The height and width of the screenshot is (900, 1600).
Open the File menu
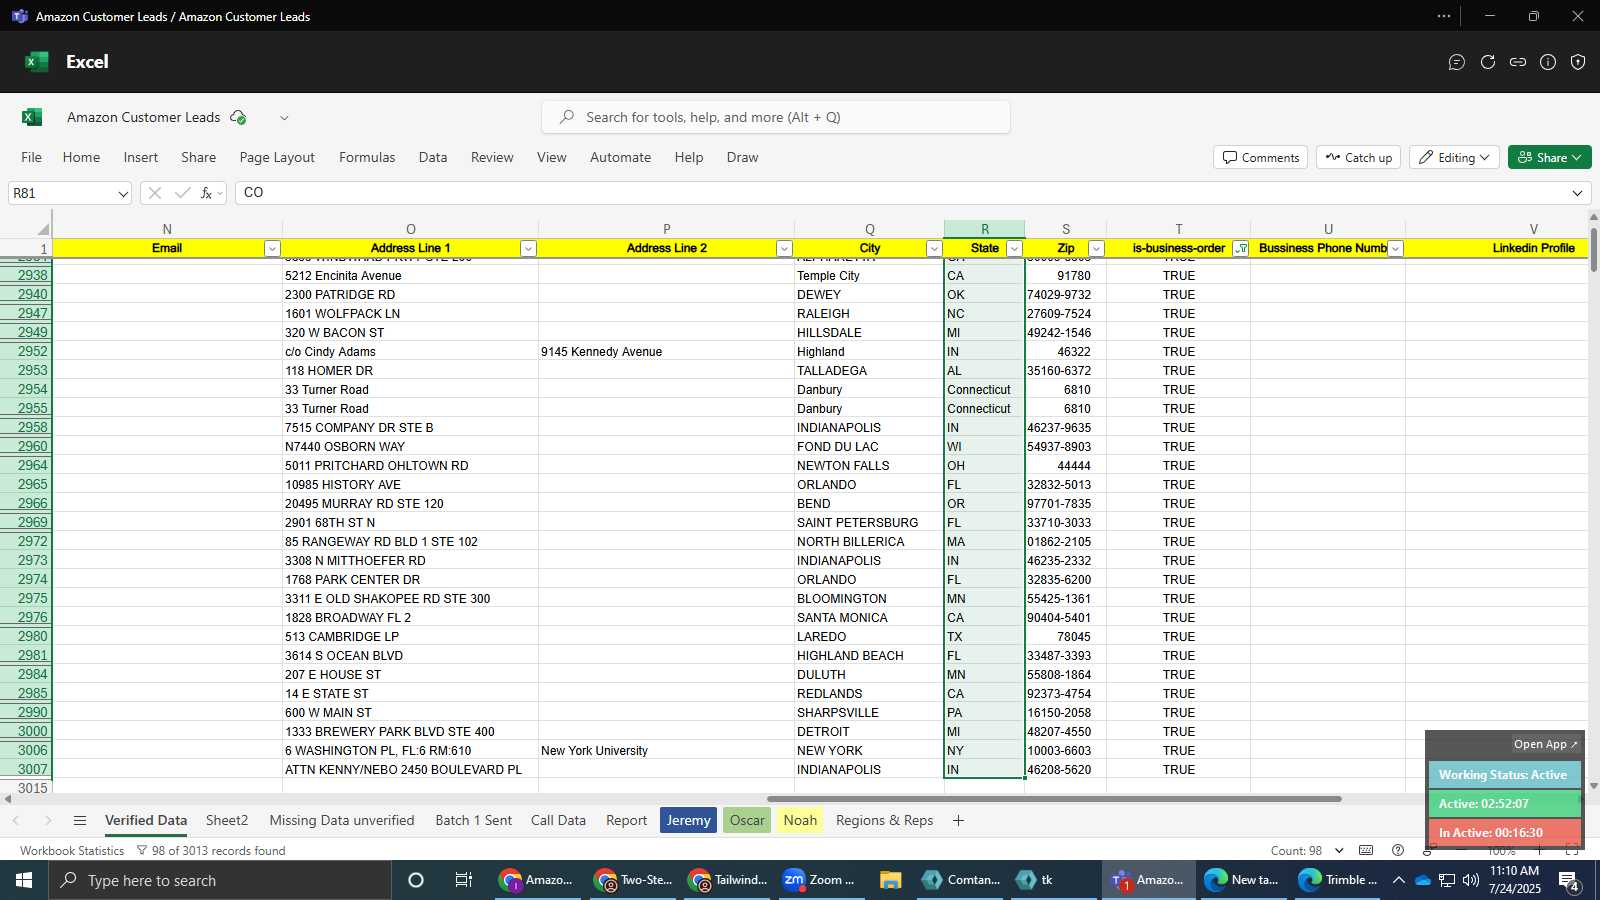pos(32,157)
